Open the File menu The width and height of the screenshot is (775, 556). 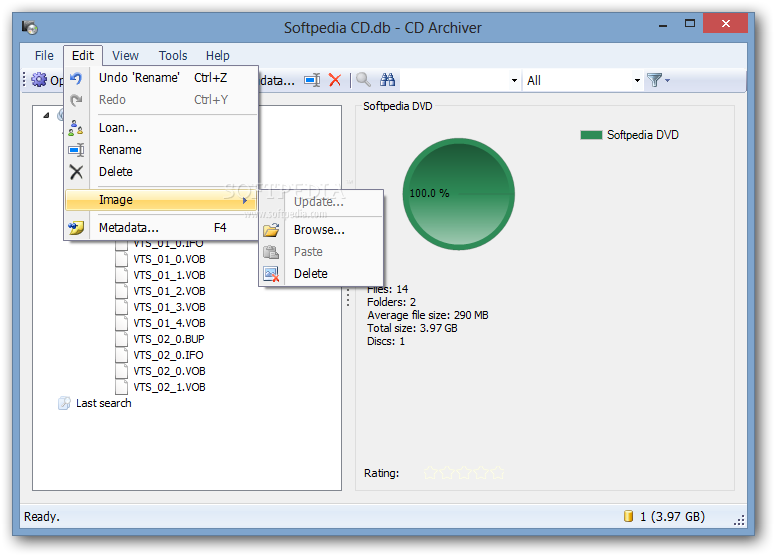click(44, 55)
